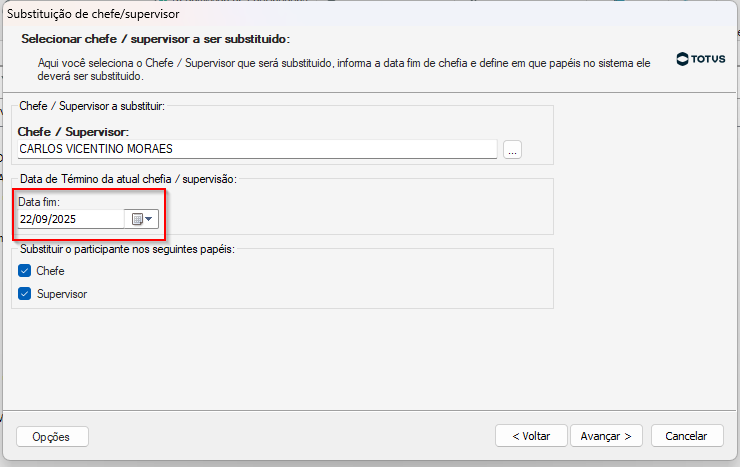
Task: Click the Data fim date field 22/09/2025
Action: point(71,219)
